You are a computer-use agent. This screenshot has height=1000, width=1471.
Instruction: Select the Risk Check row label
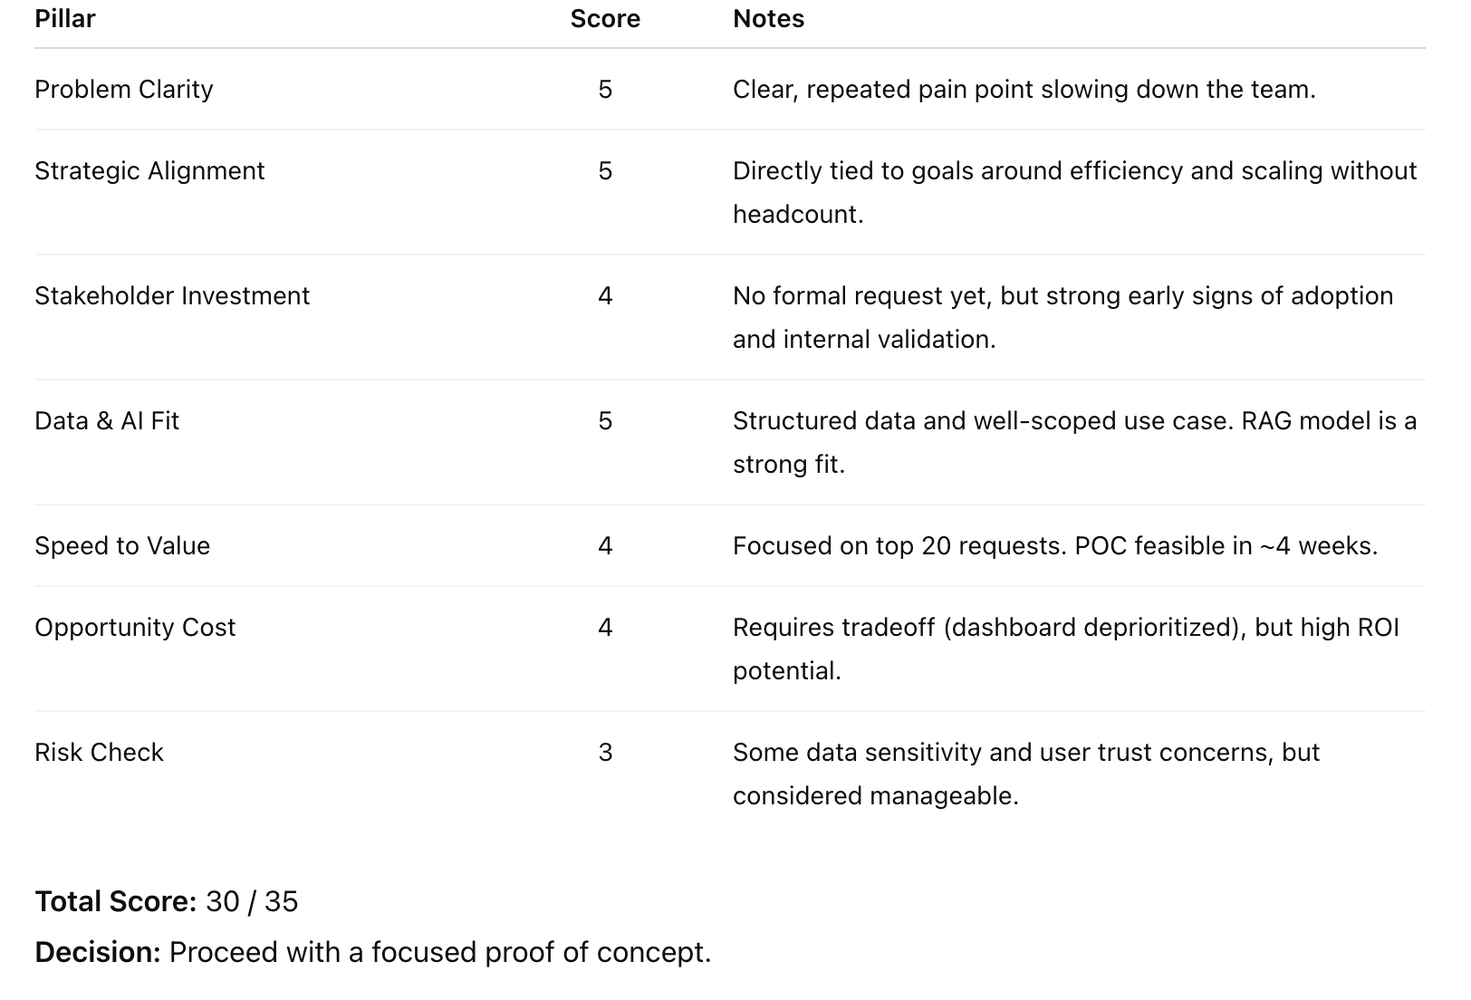(99, 752)
